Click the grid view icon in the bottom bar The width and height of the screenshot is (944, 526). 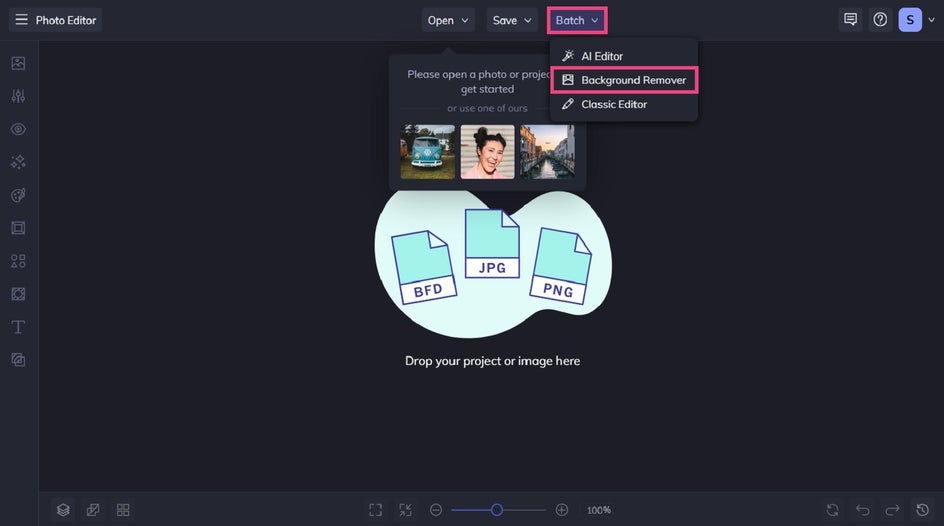click(123, 510)
